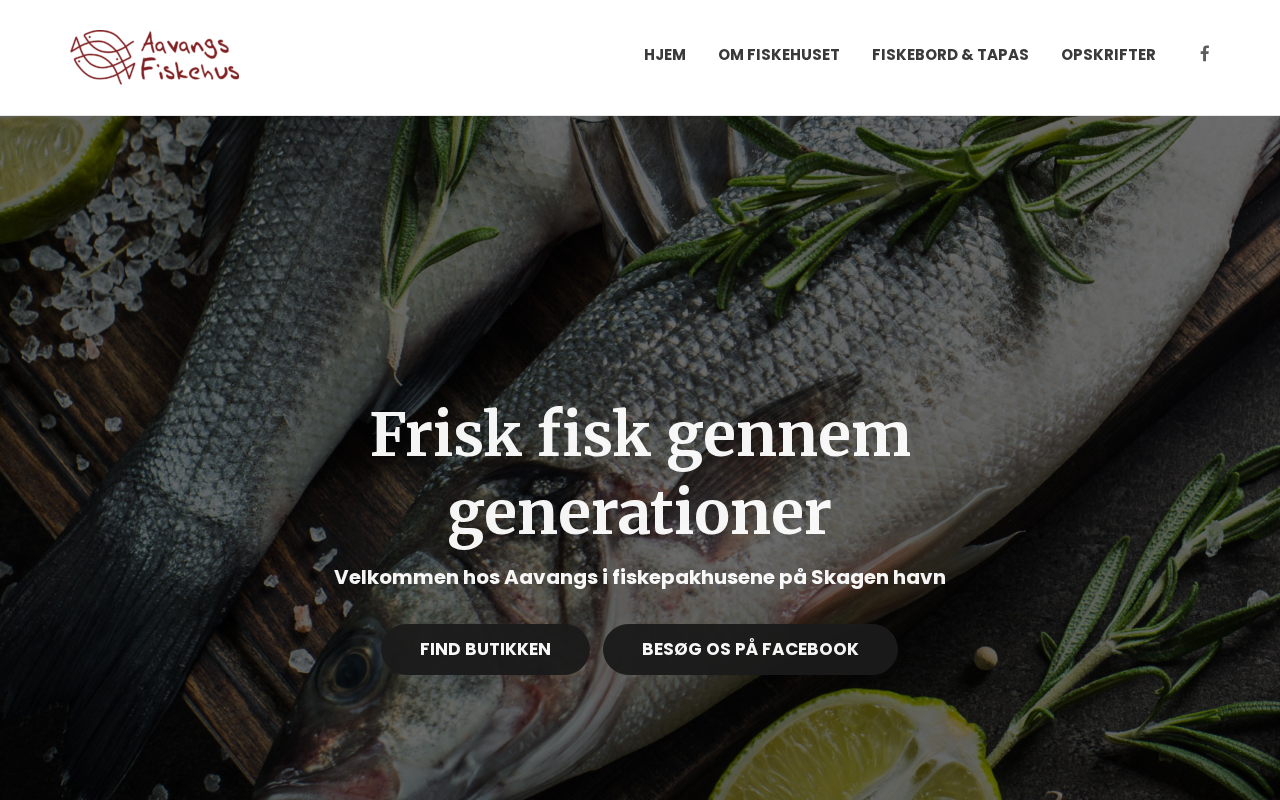The height and width of the screenshot is (800, 1280).
Task: Click the fish symbol in the logo
Action: (x=102, y=57)
